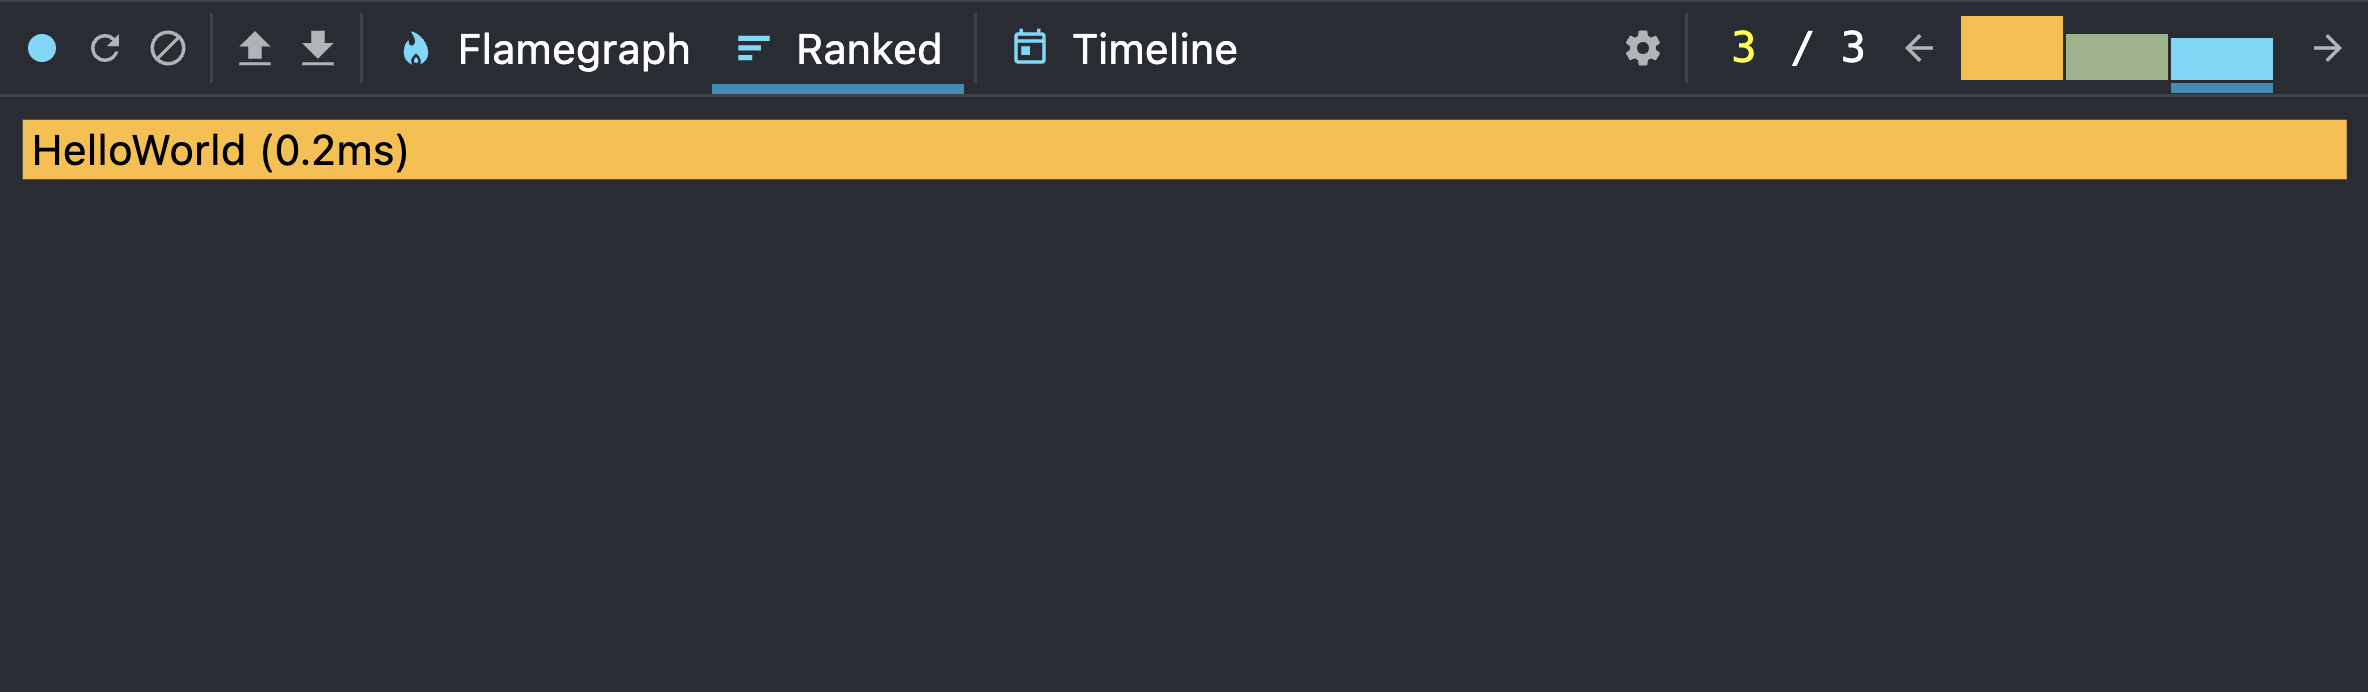2368x692 pixels.
Task: Export the profile using the download icon
Action: [x=319, y=47]
